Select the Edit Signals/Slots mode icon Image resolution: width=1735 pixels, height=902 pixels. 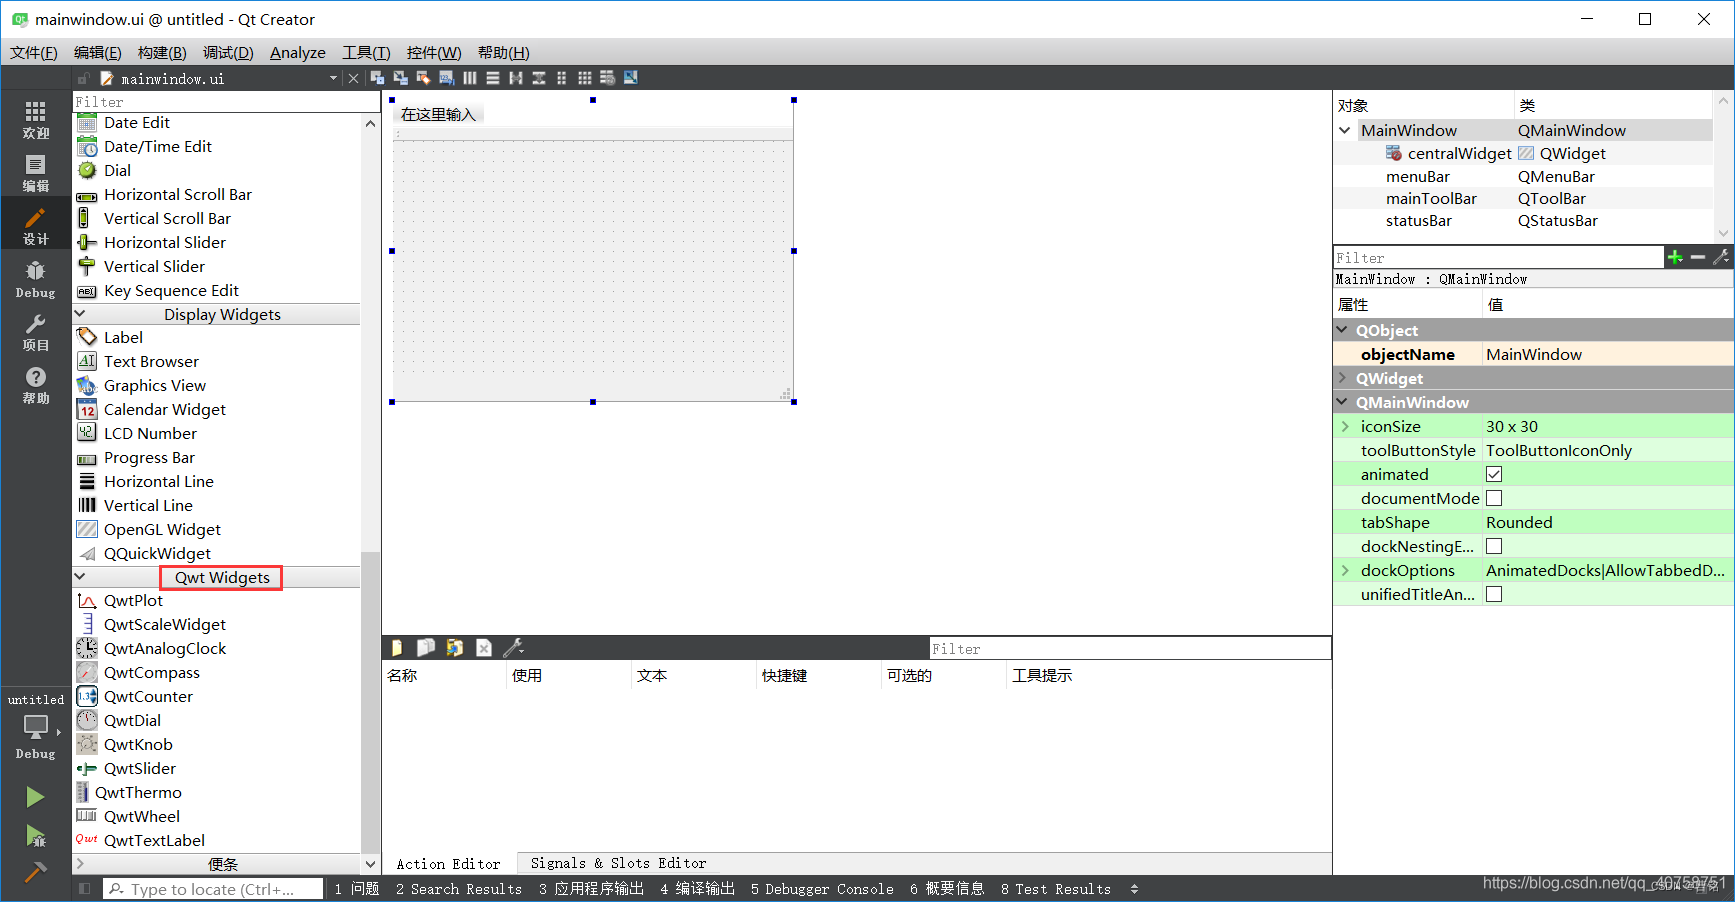click(400, 77)
